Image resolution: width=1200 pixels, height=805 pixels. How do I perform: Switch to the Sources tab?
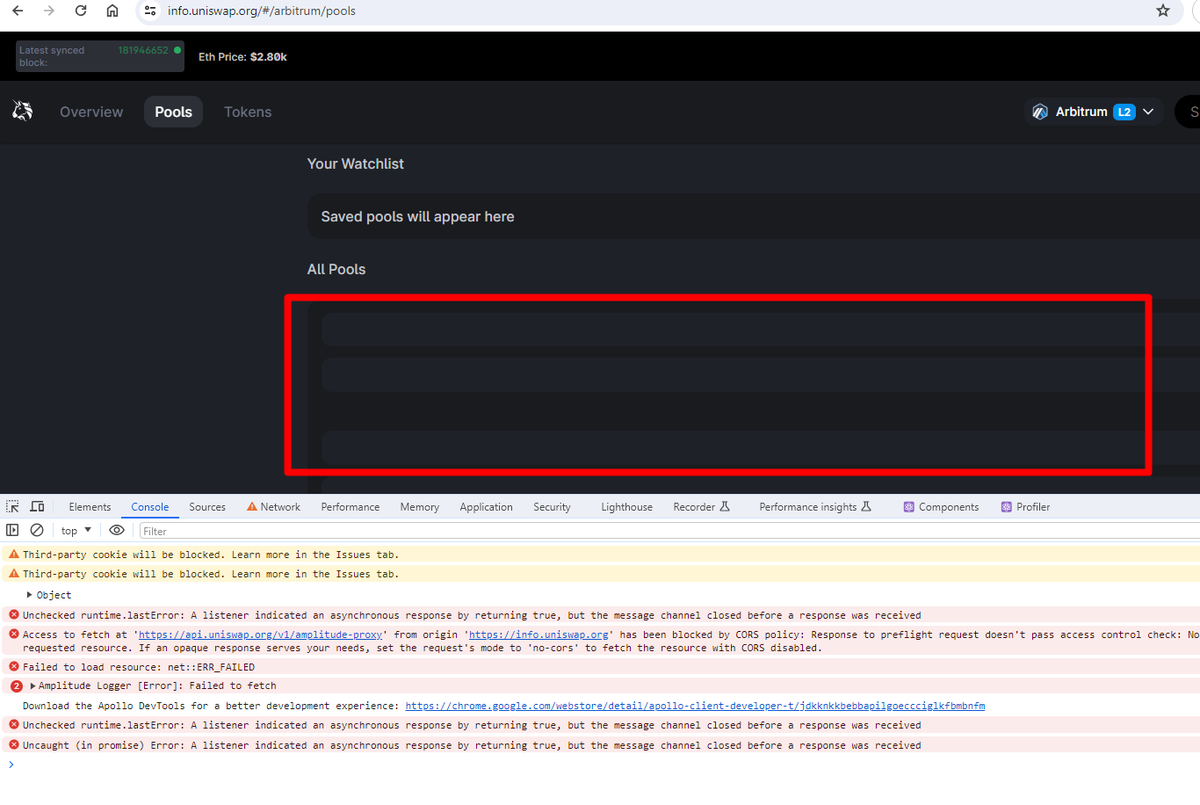(207, 507)
